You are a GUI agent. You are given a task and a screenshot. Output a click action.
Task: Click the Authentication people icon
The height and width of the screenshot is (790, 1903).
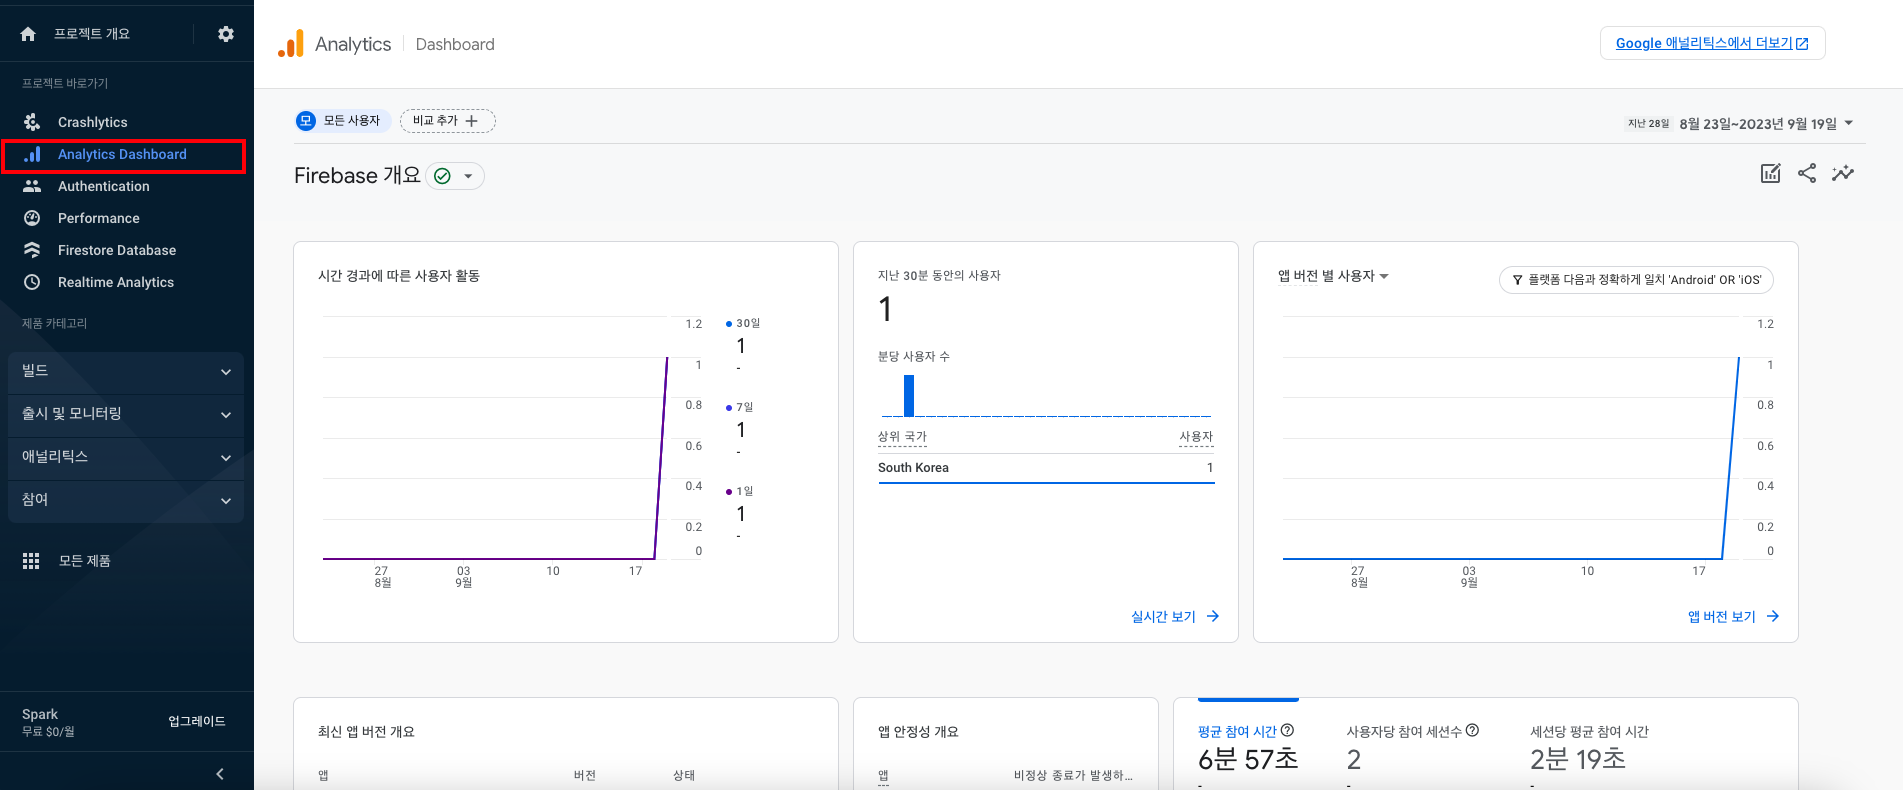pyautogui.click(x=32, y=186)
